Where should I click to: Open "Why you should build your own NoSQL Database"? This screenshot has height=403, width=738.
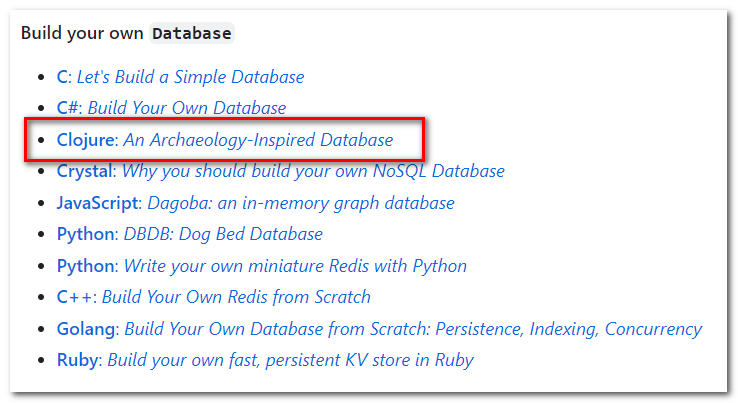313,171
